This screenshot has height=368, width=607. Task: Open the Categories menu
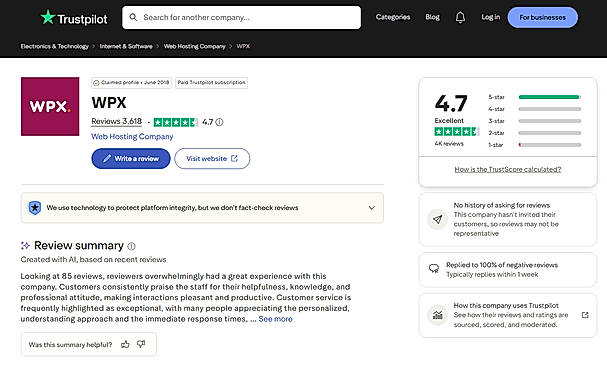pyautogui.click(x=393, y=17)
